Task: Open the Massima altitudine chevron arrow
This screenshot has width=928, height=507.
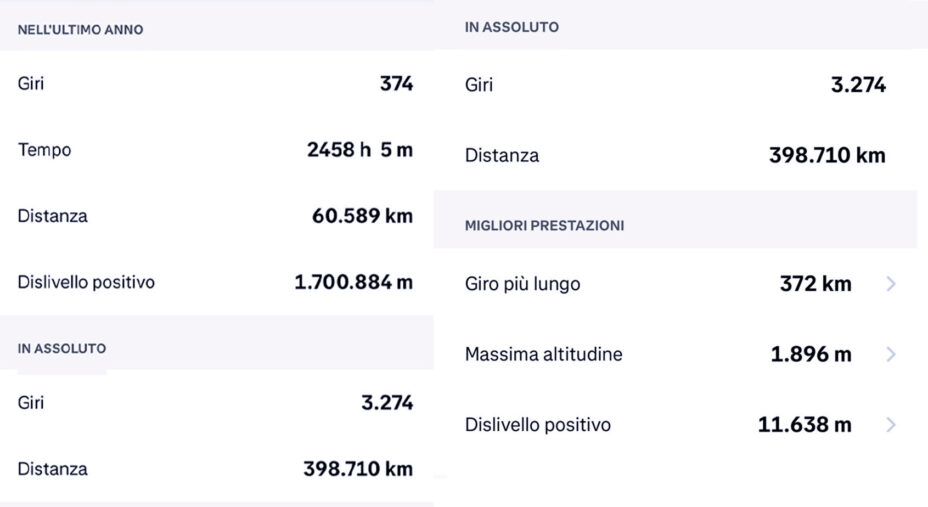Action: (x=891, y=354)
